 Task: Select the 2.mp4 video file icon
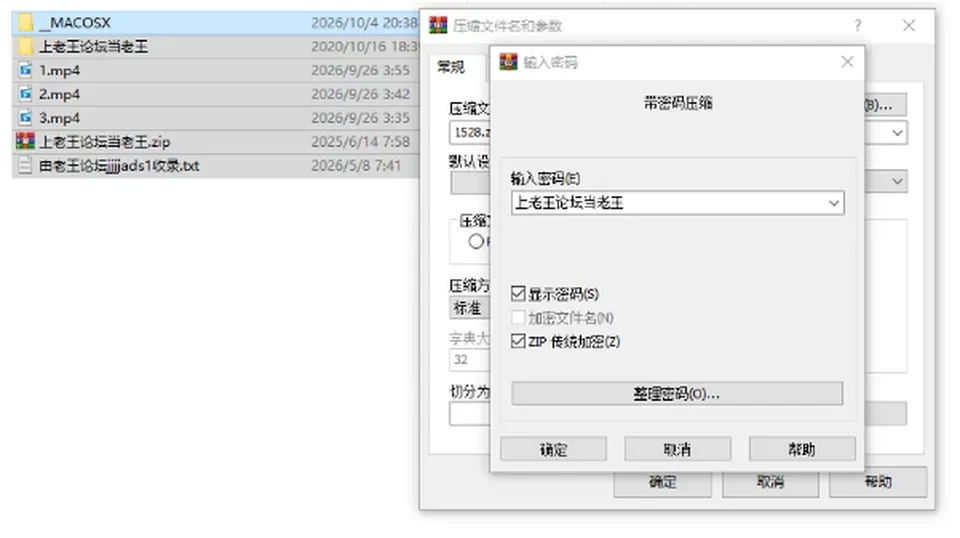coord(25,94)
